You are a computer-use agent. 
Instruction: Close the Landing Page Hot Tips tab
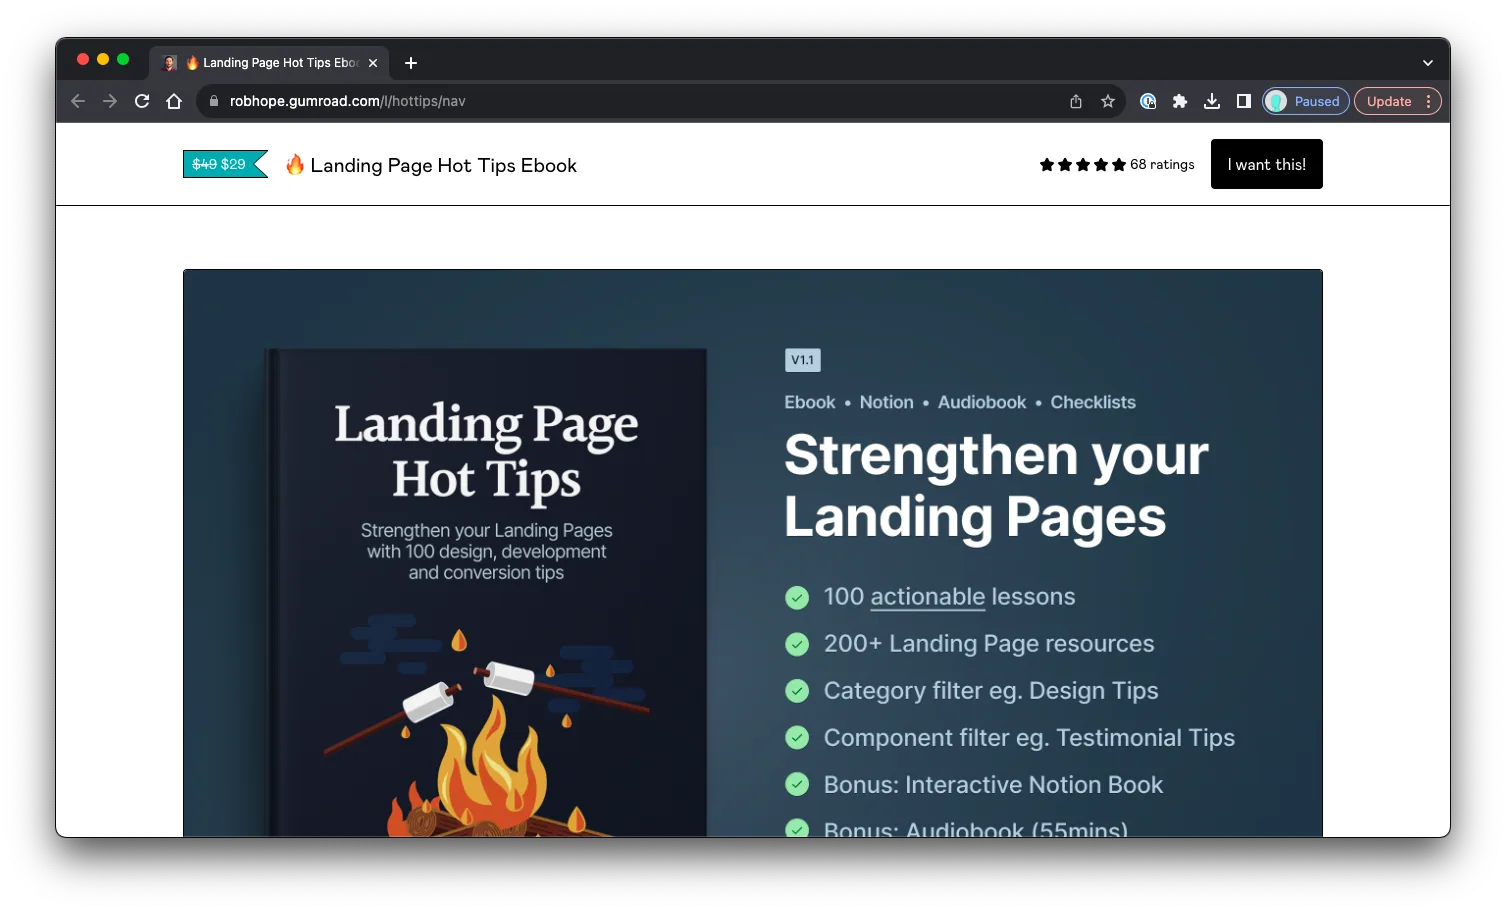373,63
